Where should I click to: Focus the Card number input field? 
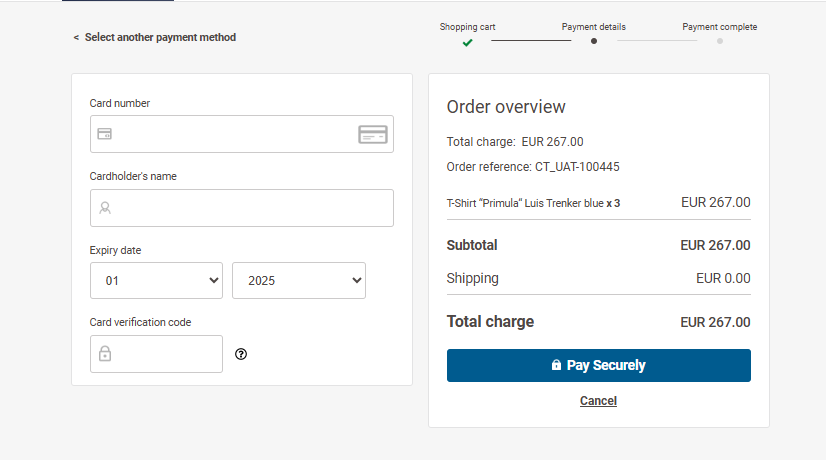242,134
